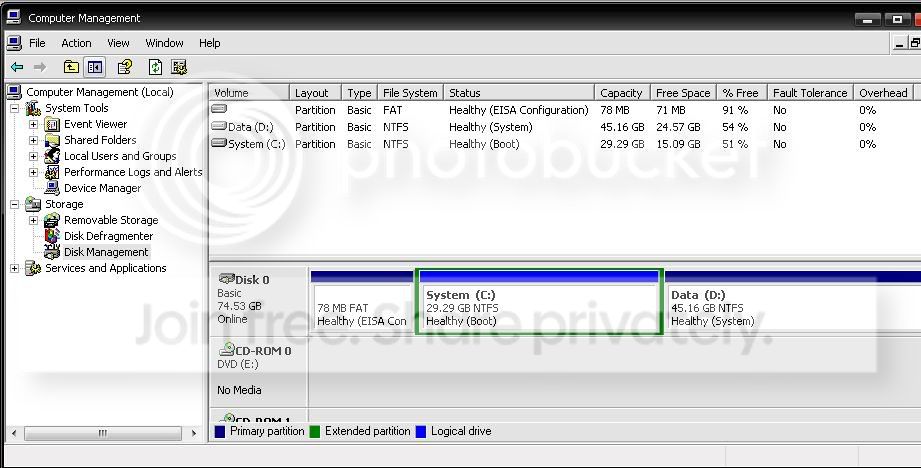Click the Disk Defragmenter icon
Image resolution: width=921 pixels, height=468 pixels.
[52, 236]
